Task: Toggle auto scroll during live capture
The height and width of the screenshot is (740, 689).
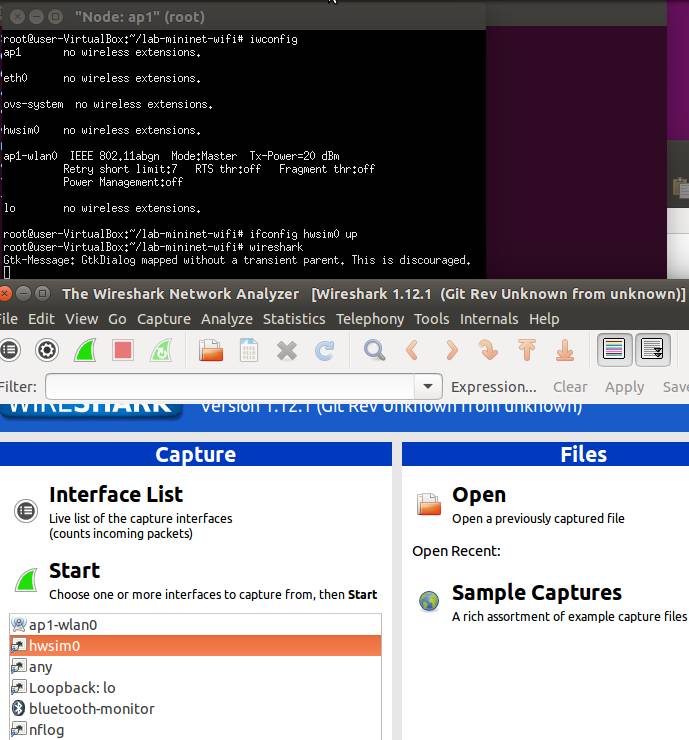Action: pos(653,350)
